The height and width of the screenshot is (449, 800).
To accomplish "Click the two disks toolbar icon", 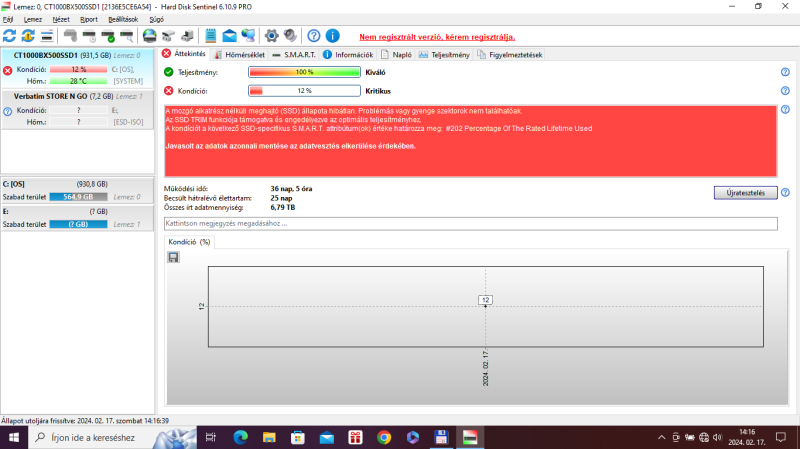I will click(x=168, y=36).
